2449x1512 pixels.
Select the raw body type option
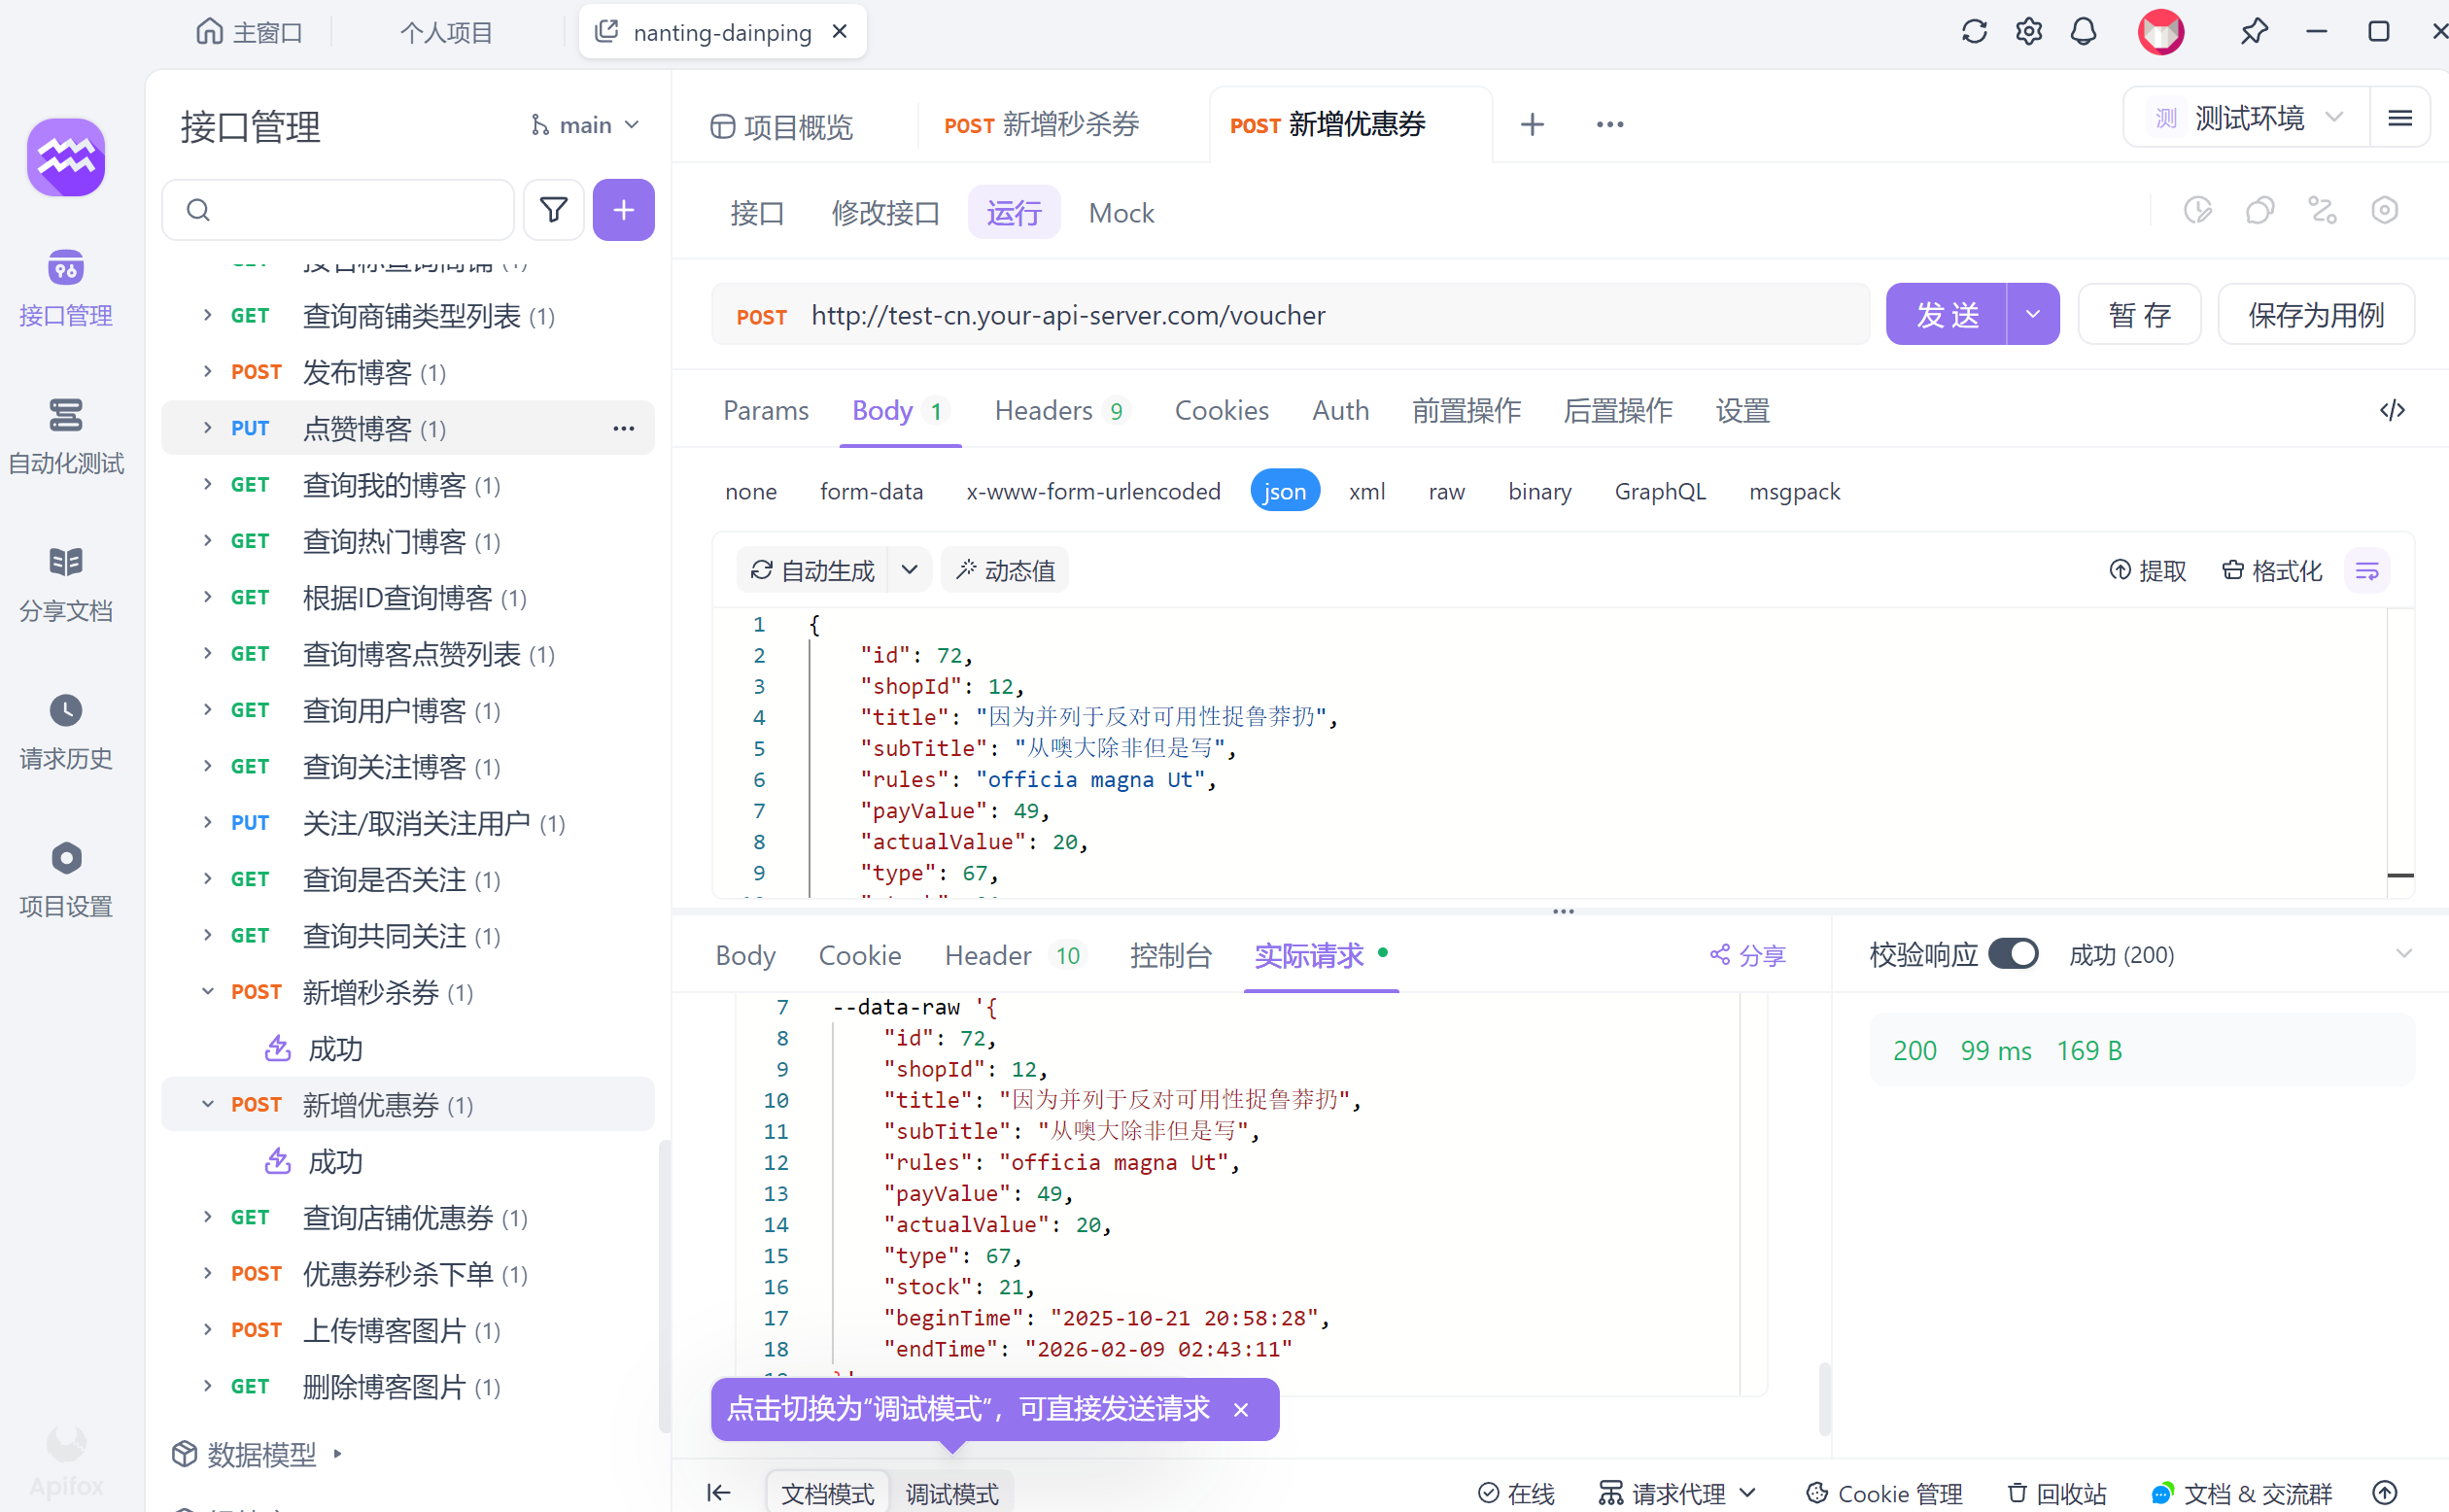1446,491
